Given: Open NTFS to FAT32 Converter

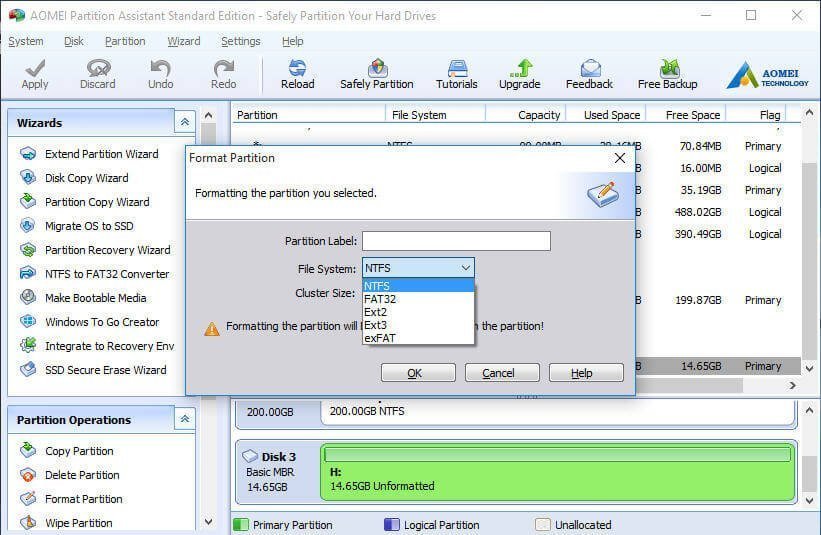Looking at the screenshot, I should pyautogui.click(x=95, y=274).
